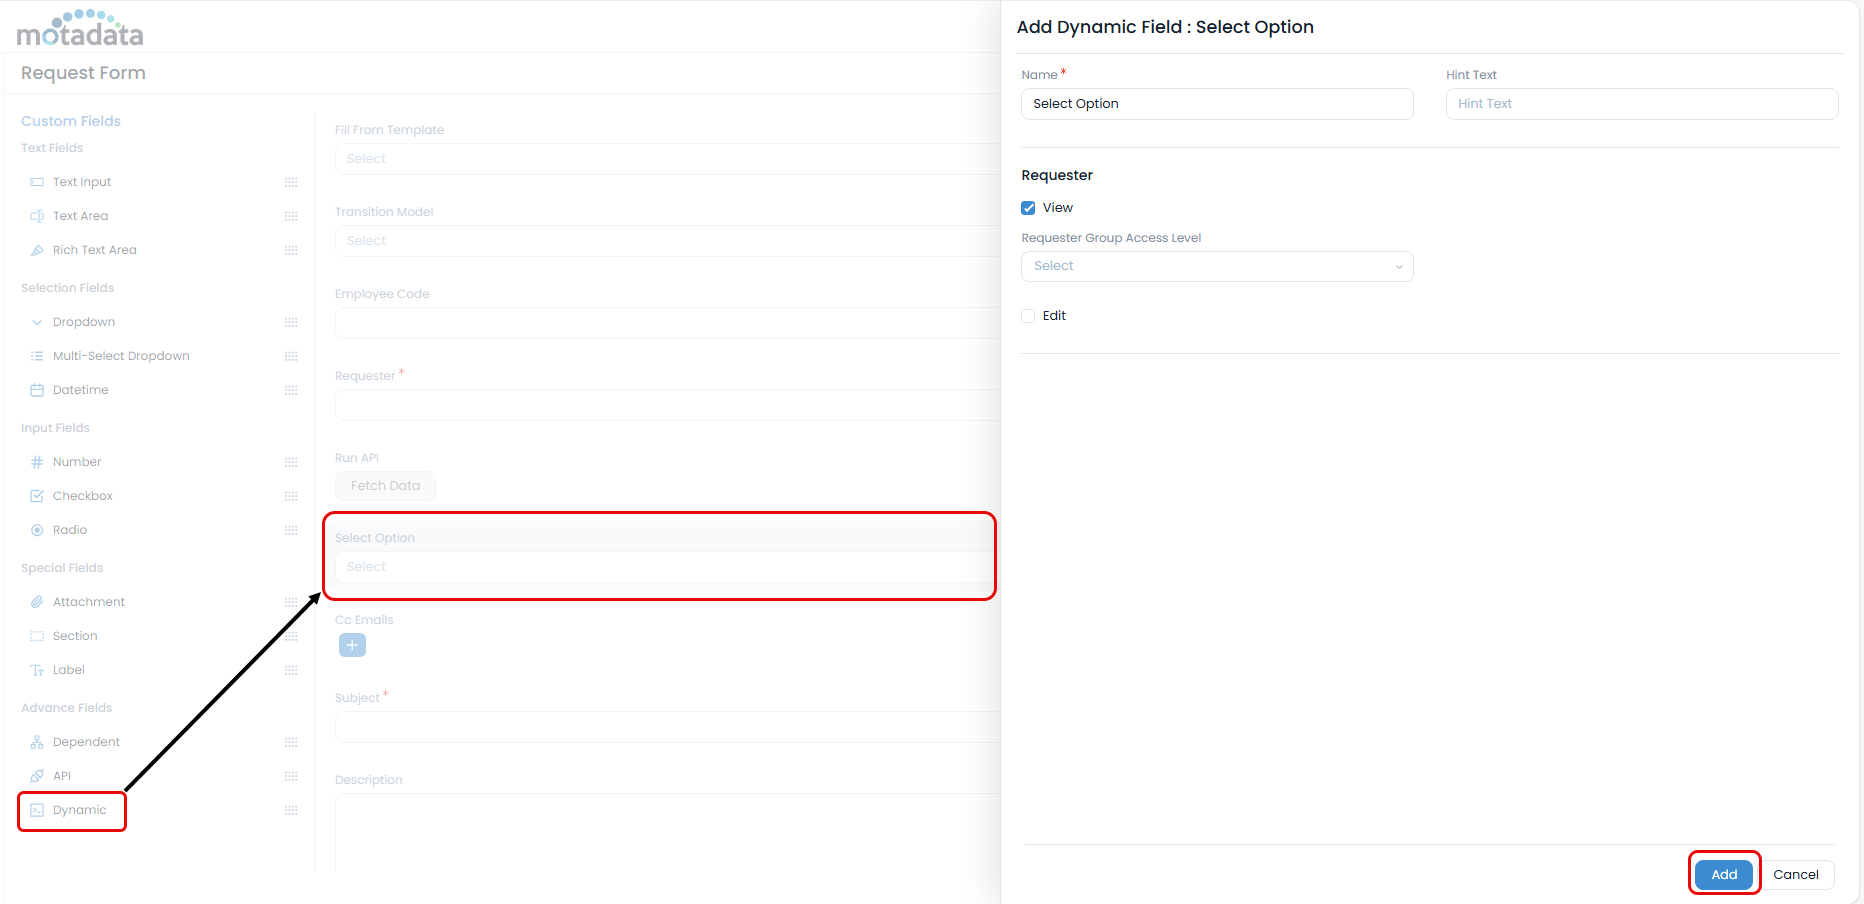Click the Custom Fields heading
The height and width of the screenshot is (904, 1864).
click(71, 121)
